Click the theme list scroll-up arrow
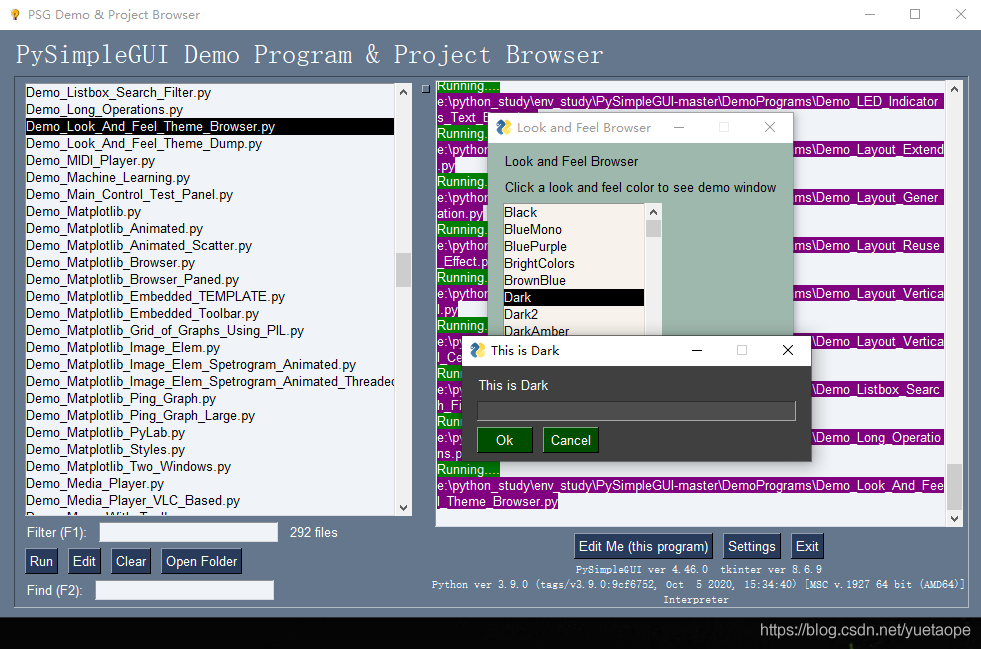This screenshot has width=981, height=649. (x=653, y=212)
